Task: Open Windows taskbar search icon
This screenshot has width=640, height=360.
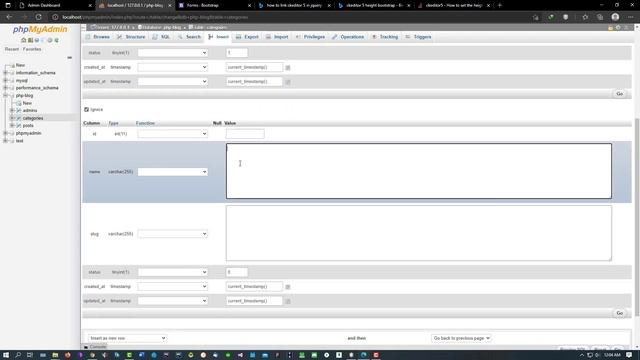Action: point(18,355)
